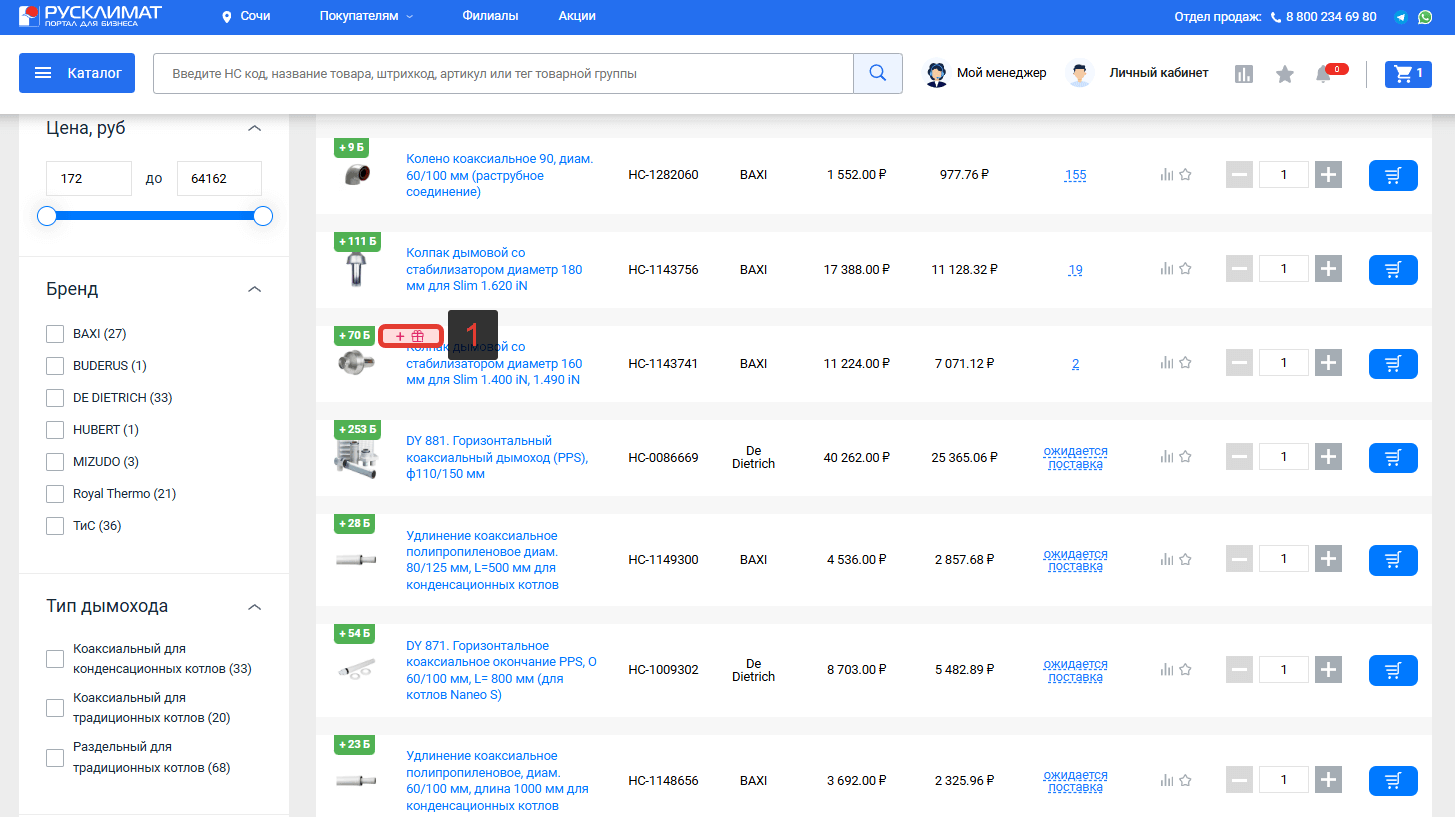Open city selector Сочи

(x=246, y=16)
